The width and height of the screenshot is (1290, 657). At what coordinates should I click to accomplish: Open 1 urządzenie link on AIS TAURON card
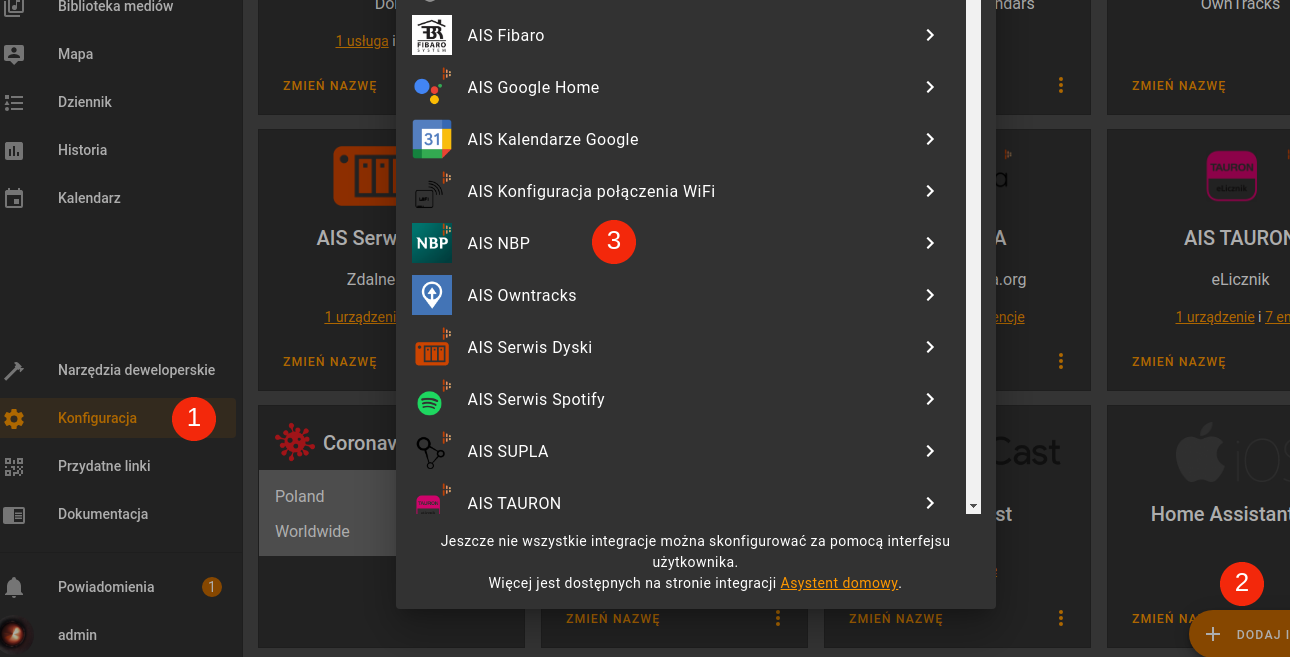(1215, 317)
